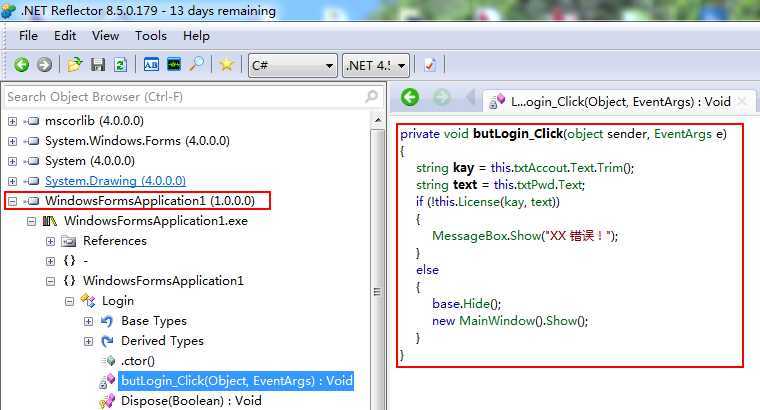Select the .ctor() tree item
760x410 pixels.
point(138,361)
